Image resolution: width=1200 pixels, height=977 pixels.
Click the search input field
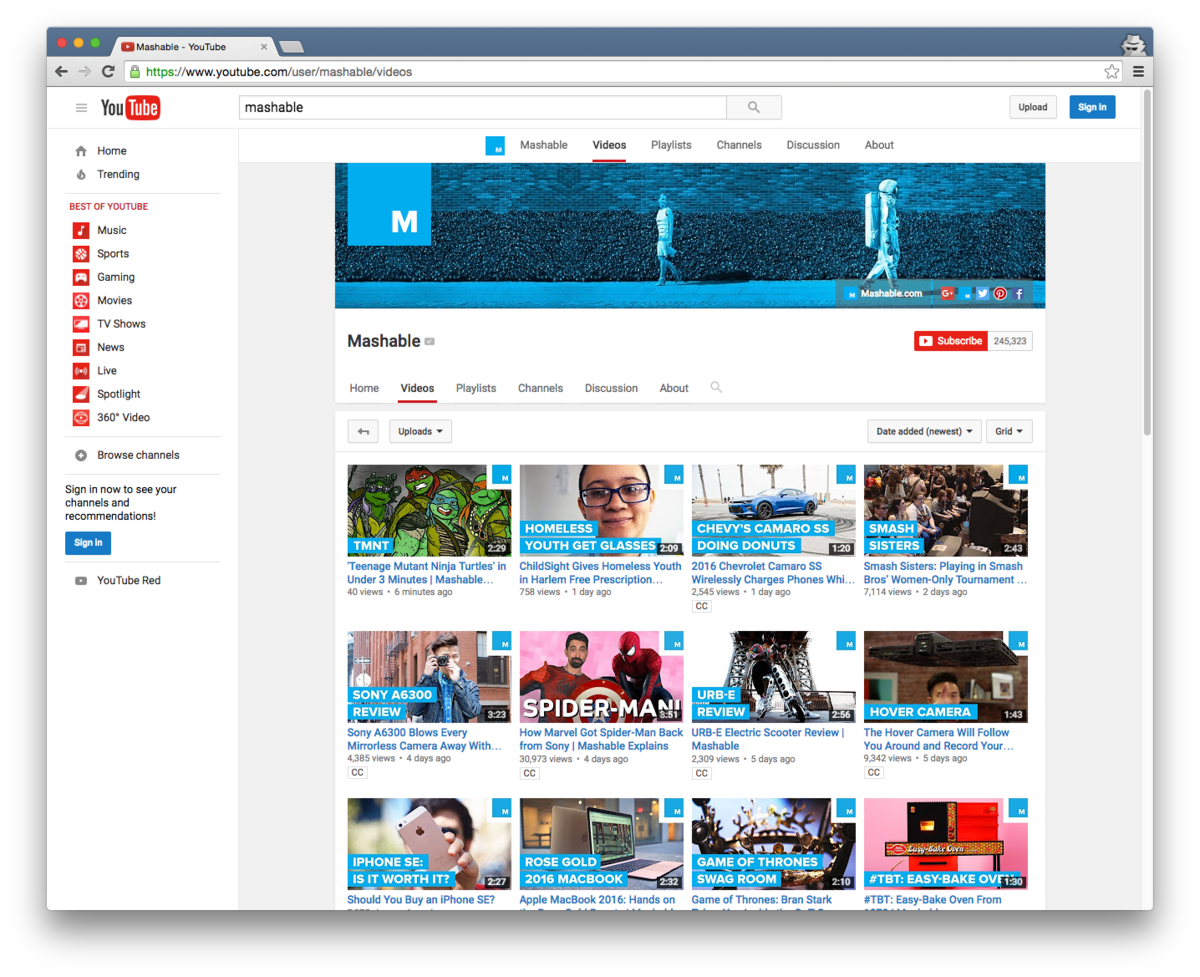coord(483,107)
